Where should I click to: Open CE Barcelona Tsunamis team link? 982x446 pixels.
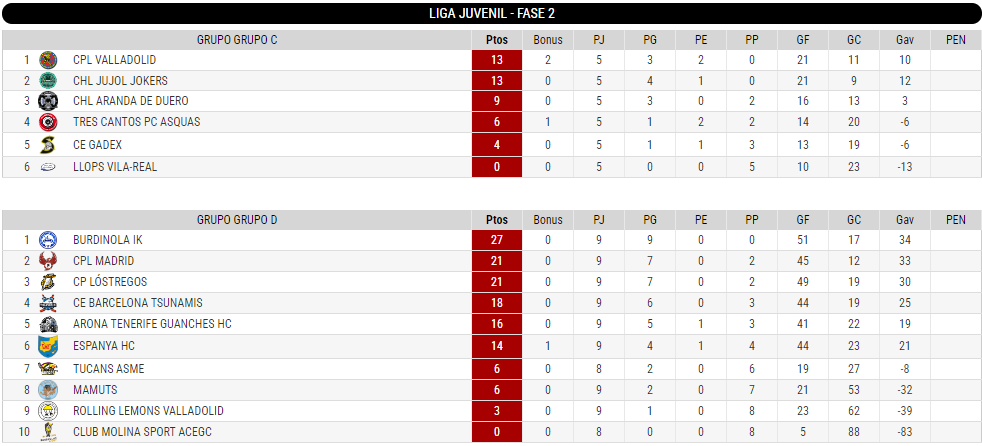138,303
